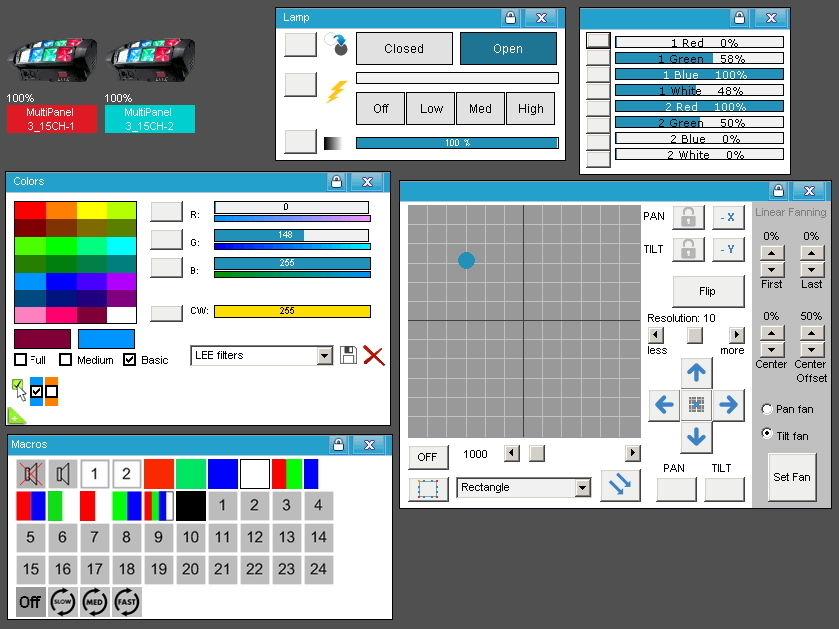Lock the Macros window
This screenshot has width=839, height=629.
coord(338,444)
